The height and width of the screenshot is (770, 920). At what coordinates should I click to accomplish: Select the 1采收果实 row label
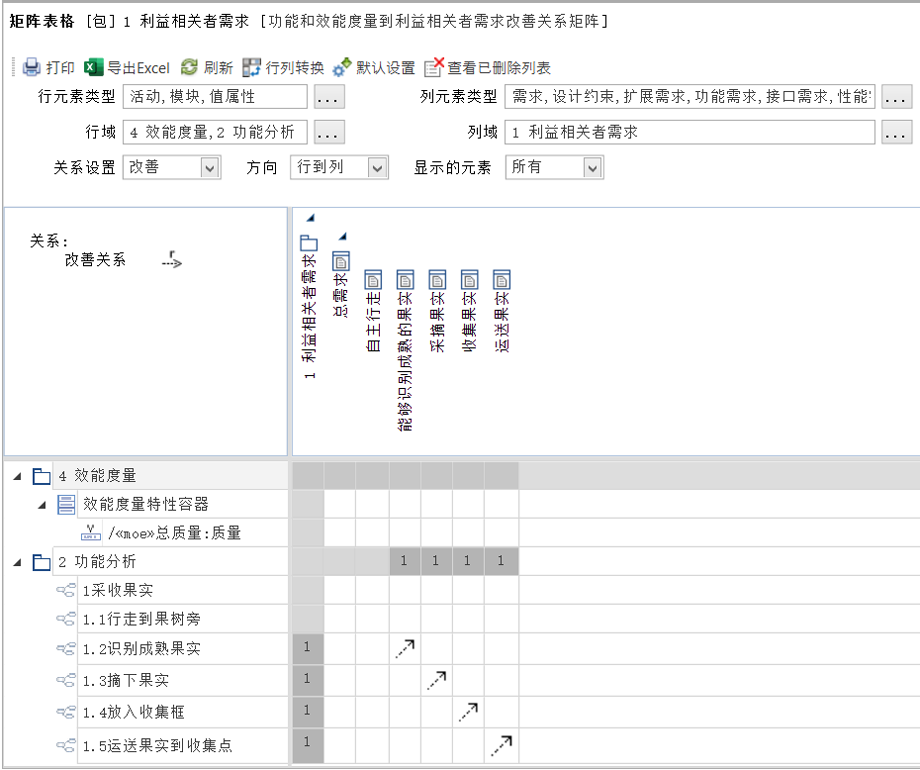pyautogui.click(x=117, y=590)
